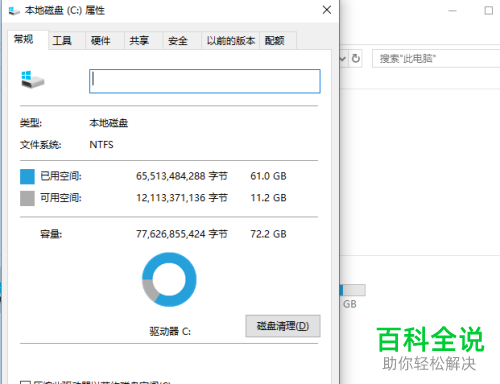Click the disk usage donut chart

click(169, 279)
